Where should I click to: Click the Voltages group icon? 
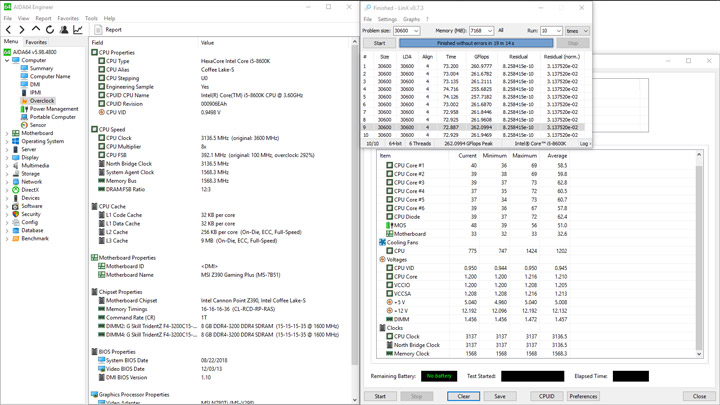(382, 259)
